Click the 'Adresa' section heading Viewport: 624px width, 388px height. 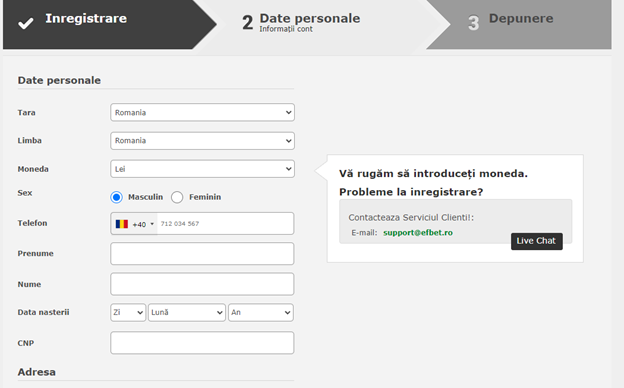pos(37,372)
